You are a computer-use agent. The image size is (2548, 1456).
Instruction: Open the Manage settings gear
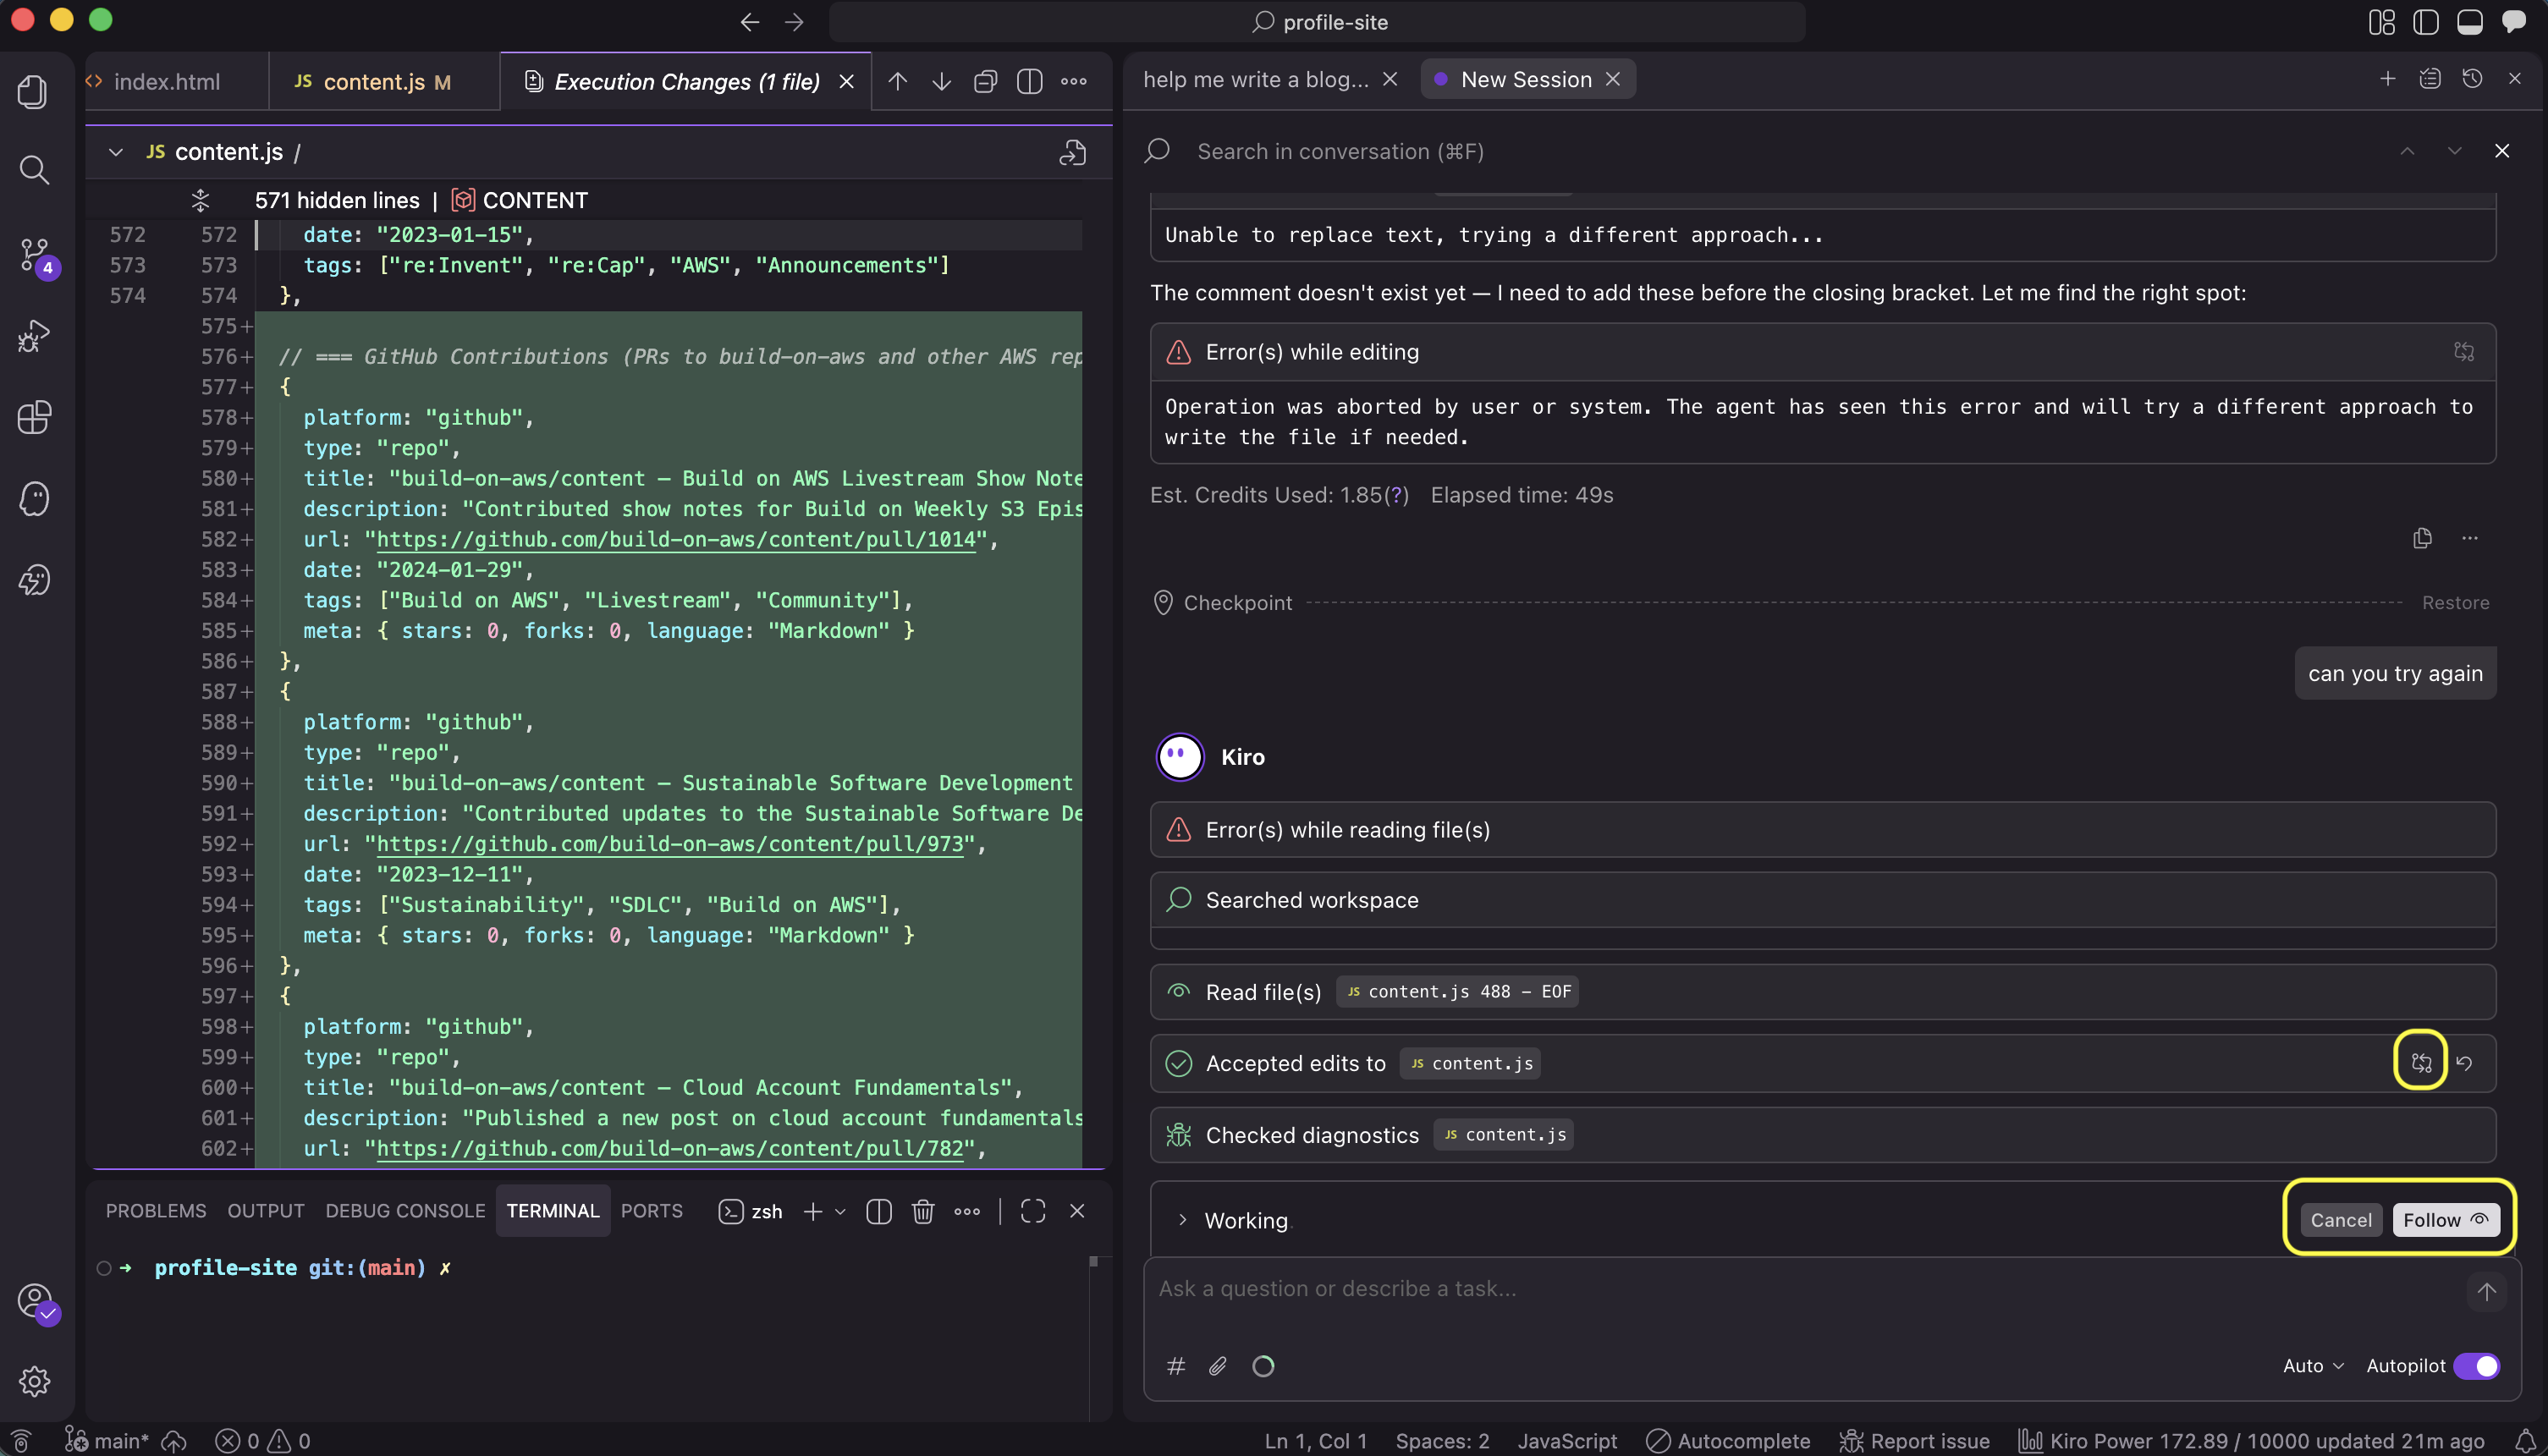click(33, 1381)
